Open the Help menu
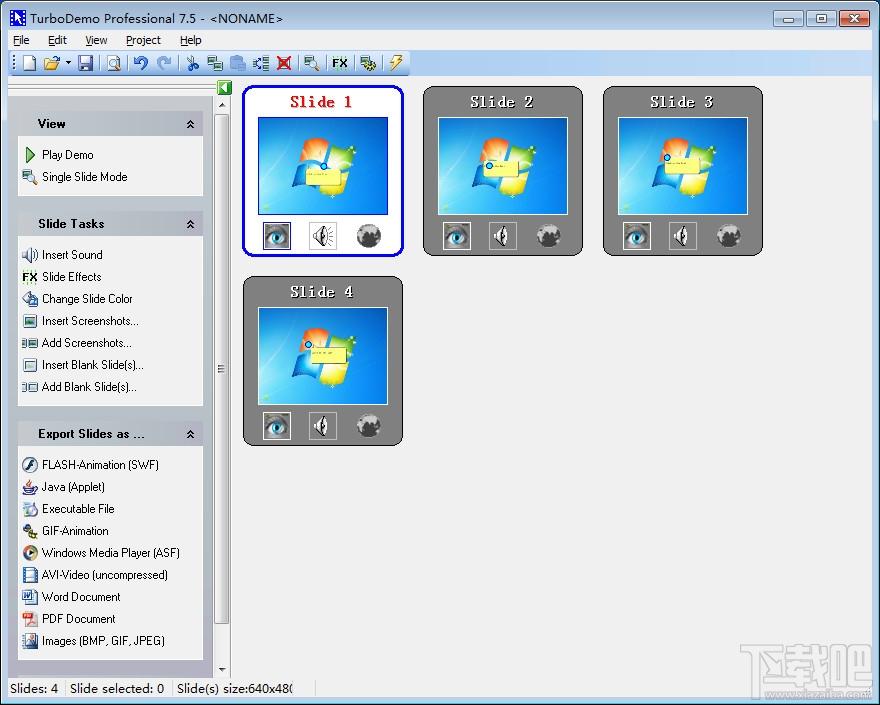The height and width of the screenshot is (705, 880). tap(190, 40)
